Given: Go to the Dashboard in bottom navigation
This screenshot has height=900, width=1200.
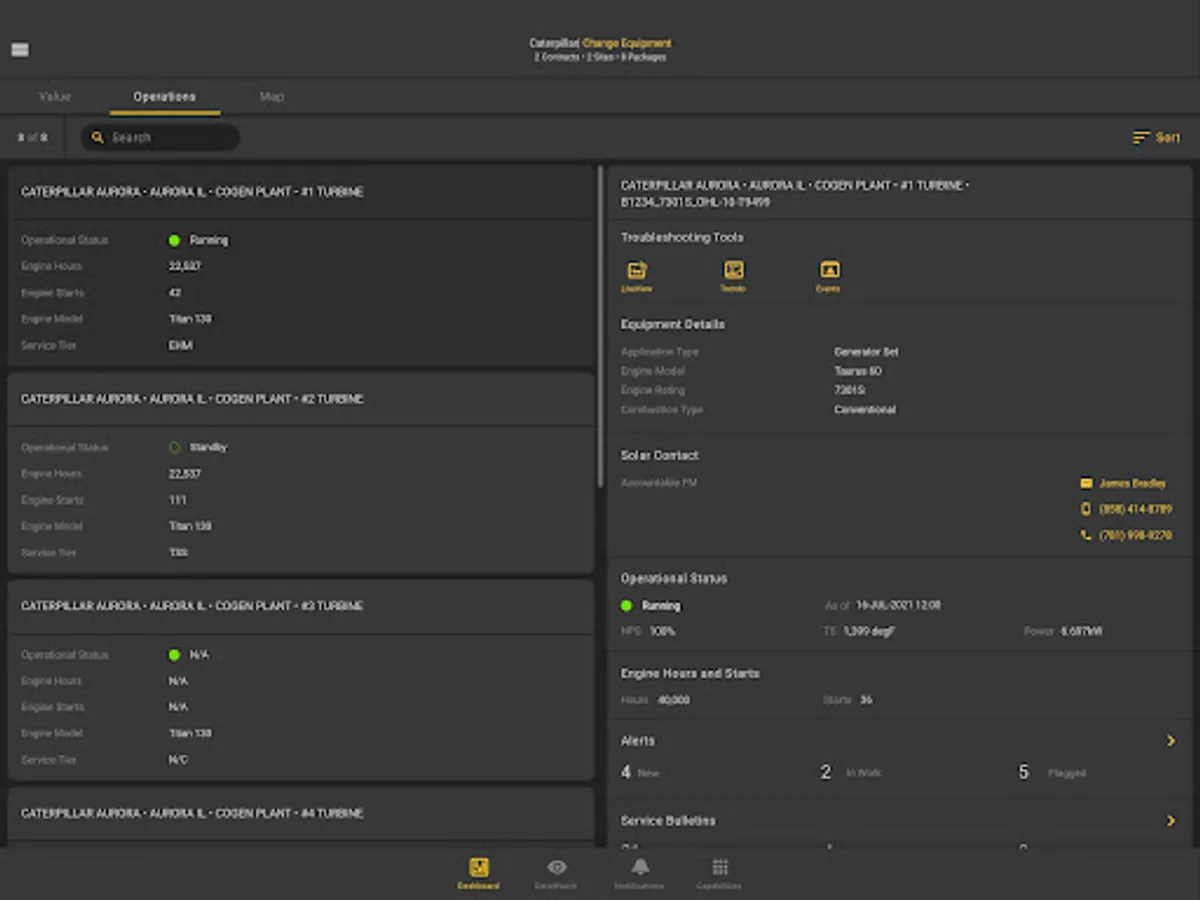Looking at the screenshot, I should pyautogui.click(x=479, y=872).
